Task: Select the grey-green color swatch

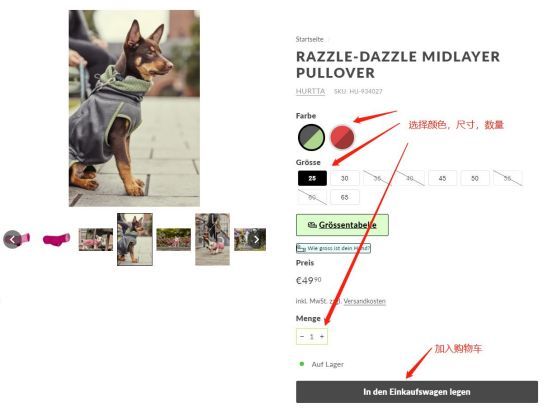Action: (311, 137)
